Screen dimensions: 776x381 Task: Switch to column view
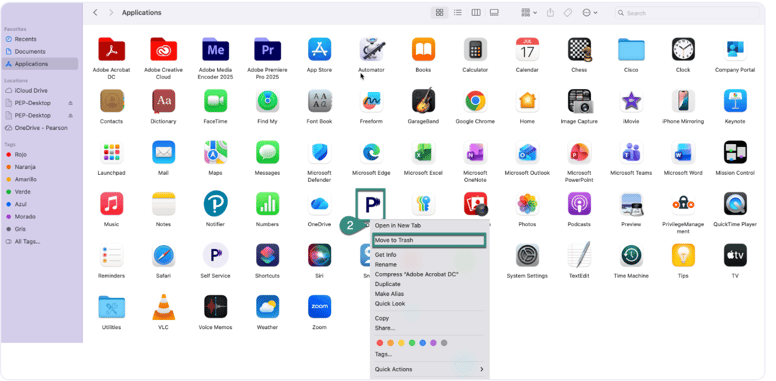(x=476, y=13)
